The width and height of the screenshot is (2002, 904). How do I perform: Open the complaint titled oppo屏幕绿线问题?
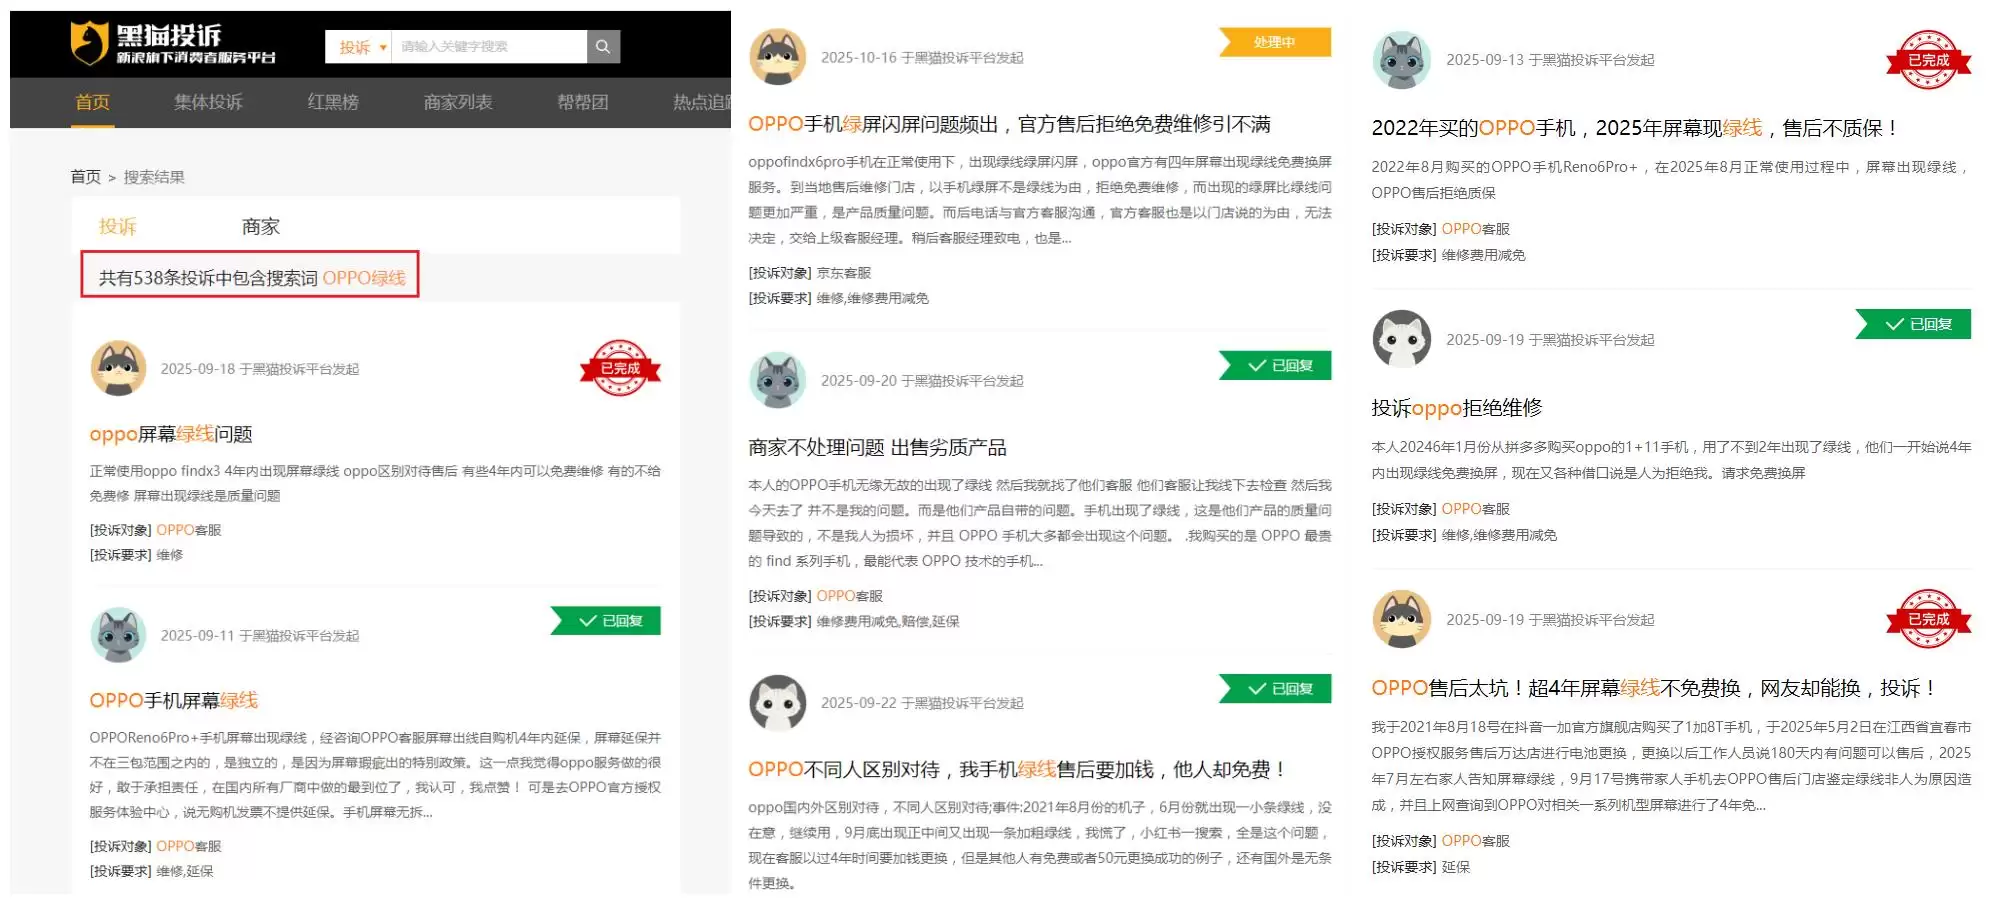point(171,434)
